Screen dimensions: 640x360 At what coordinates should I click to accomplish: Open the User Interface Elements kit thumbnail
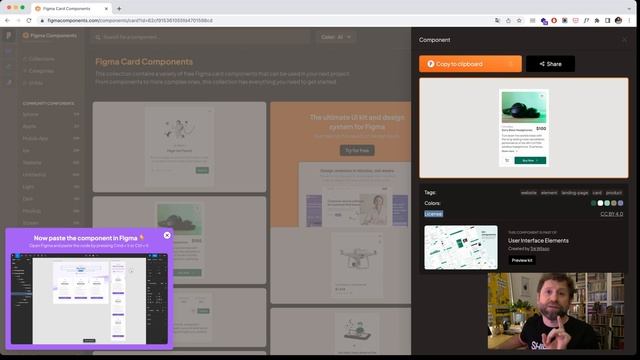point(461,247)
